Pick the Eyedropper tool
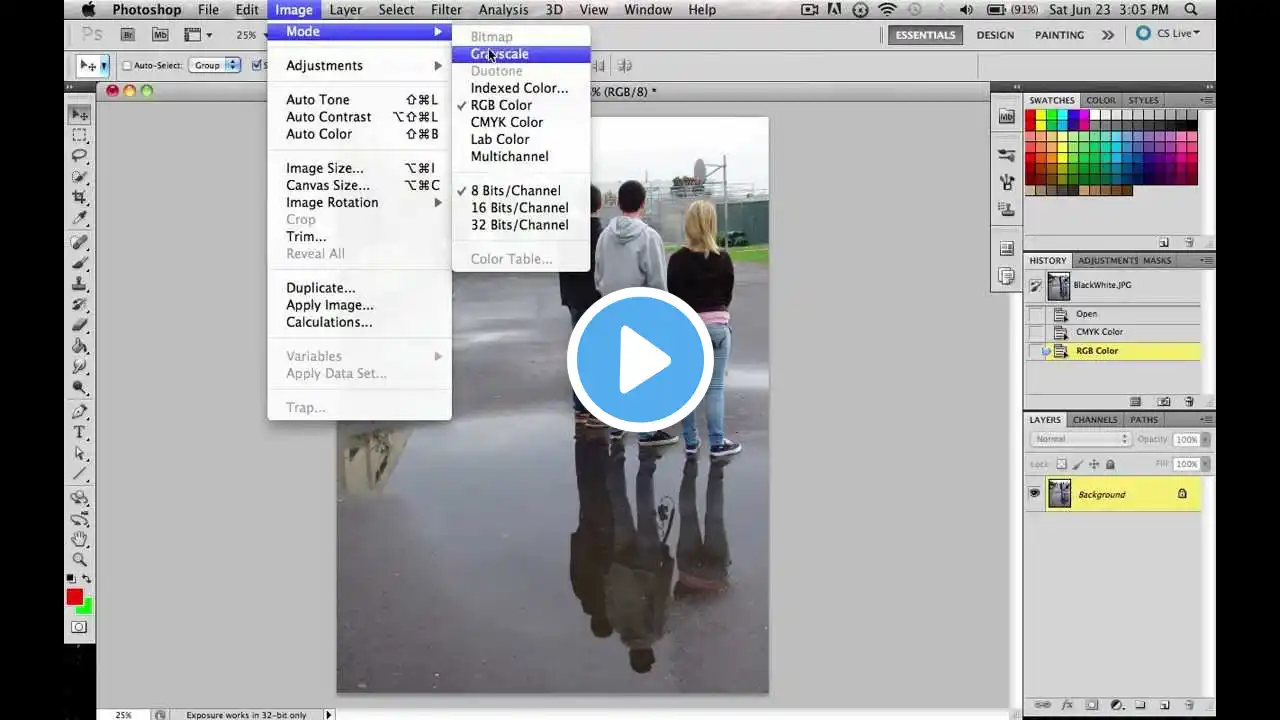Screen dimensions: 1280x720 point(79,218)
